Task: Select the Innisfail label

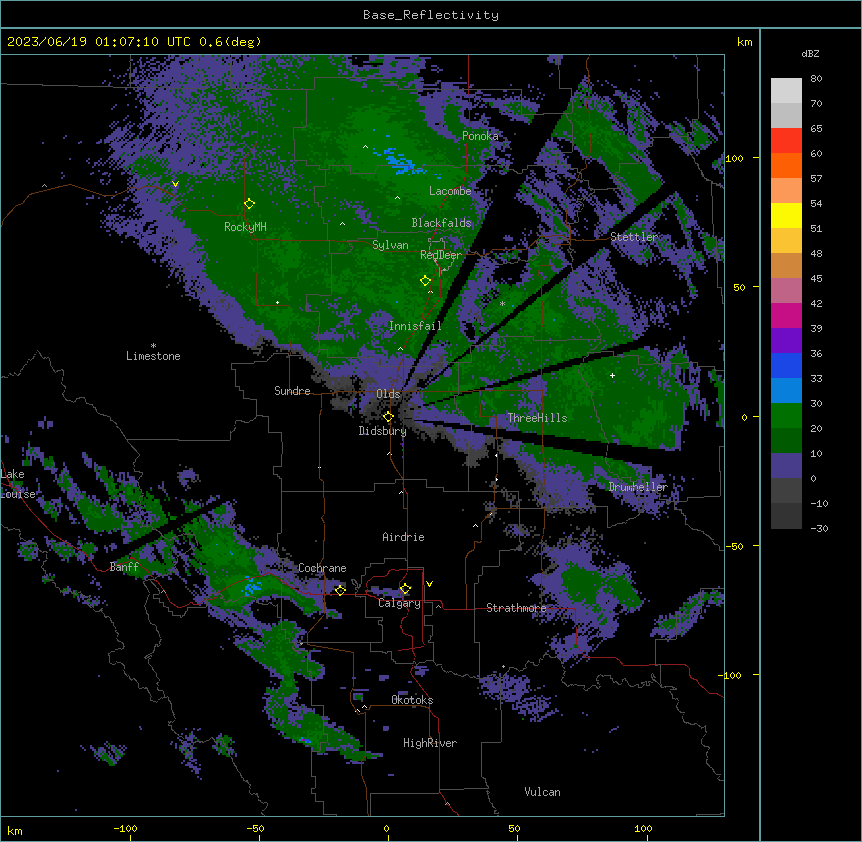Action: [x=415, y=326]
